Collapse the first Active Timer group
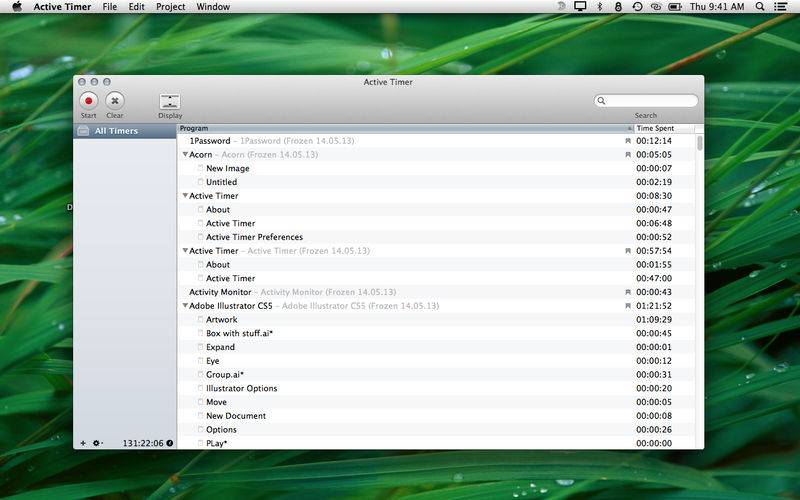This screenshot has width=800, height=500. pyautogui.click(x=185, y=195)
